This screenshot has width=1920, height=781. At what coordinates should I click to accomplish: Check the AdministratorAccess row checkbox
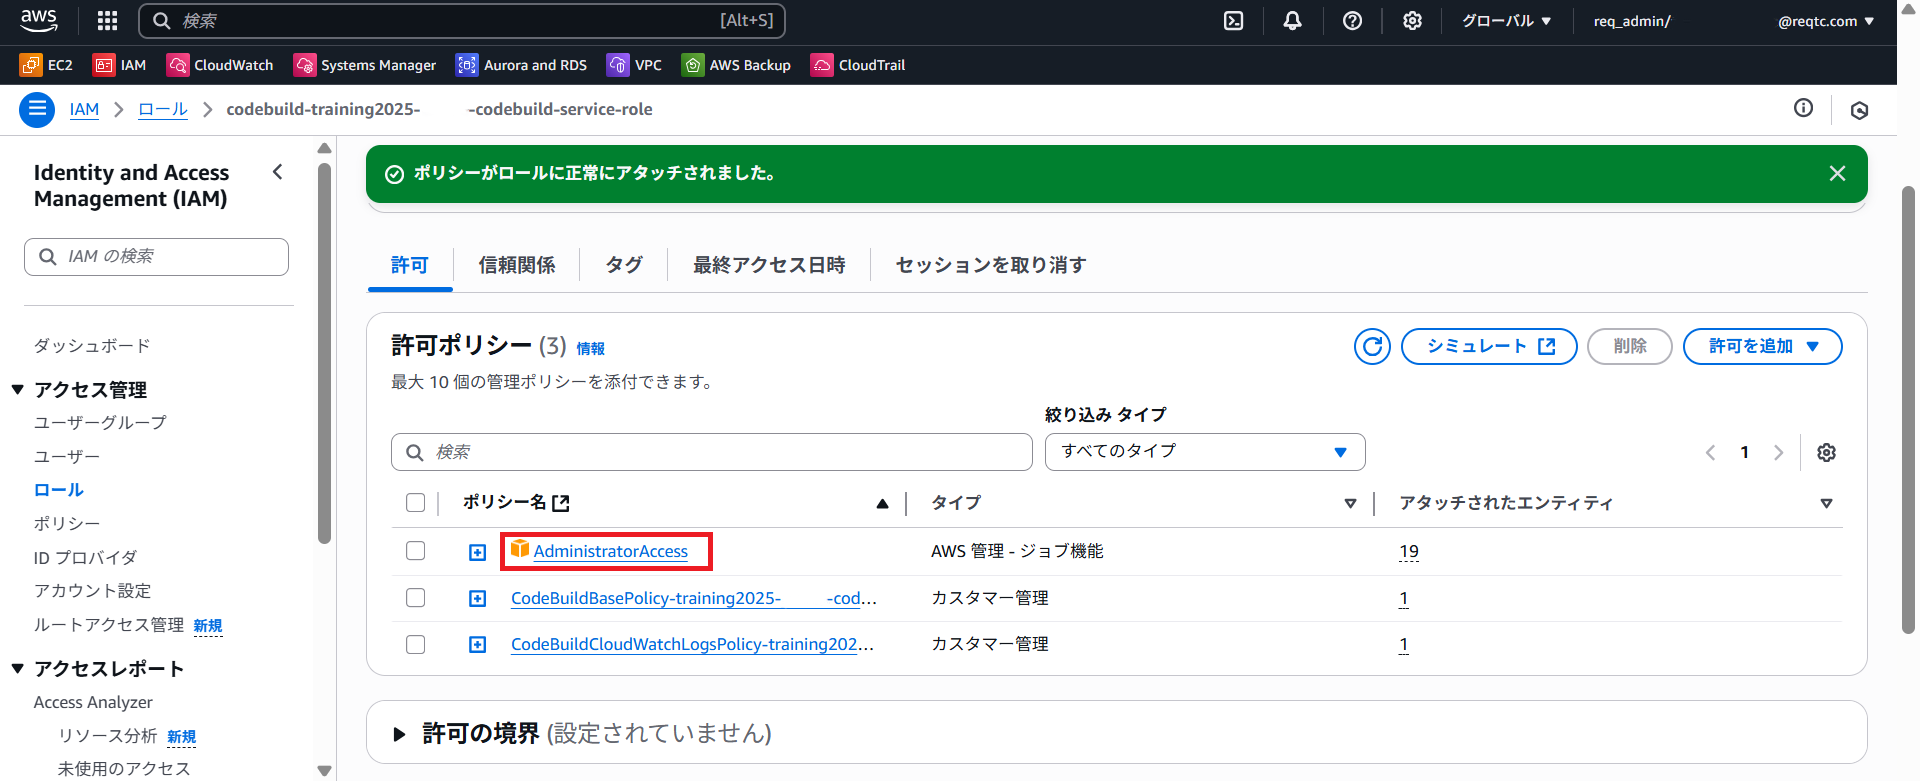(x=415, y=551)
